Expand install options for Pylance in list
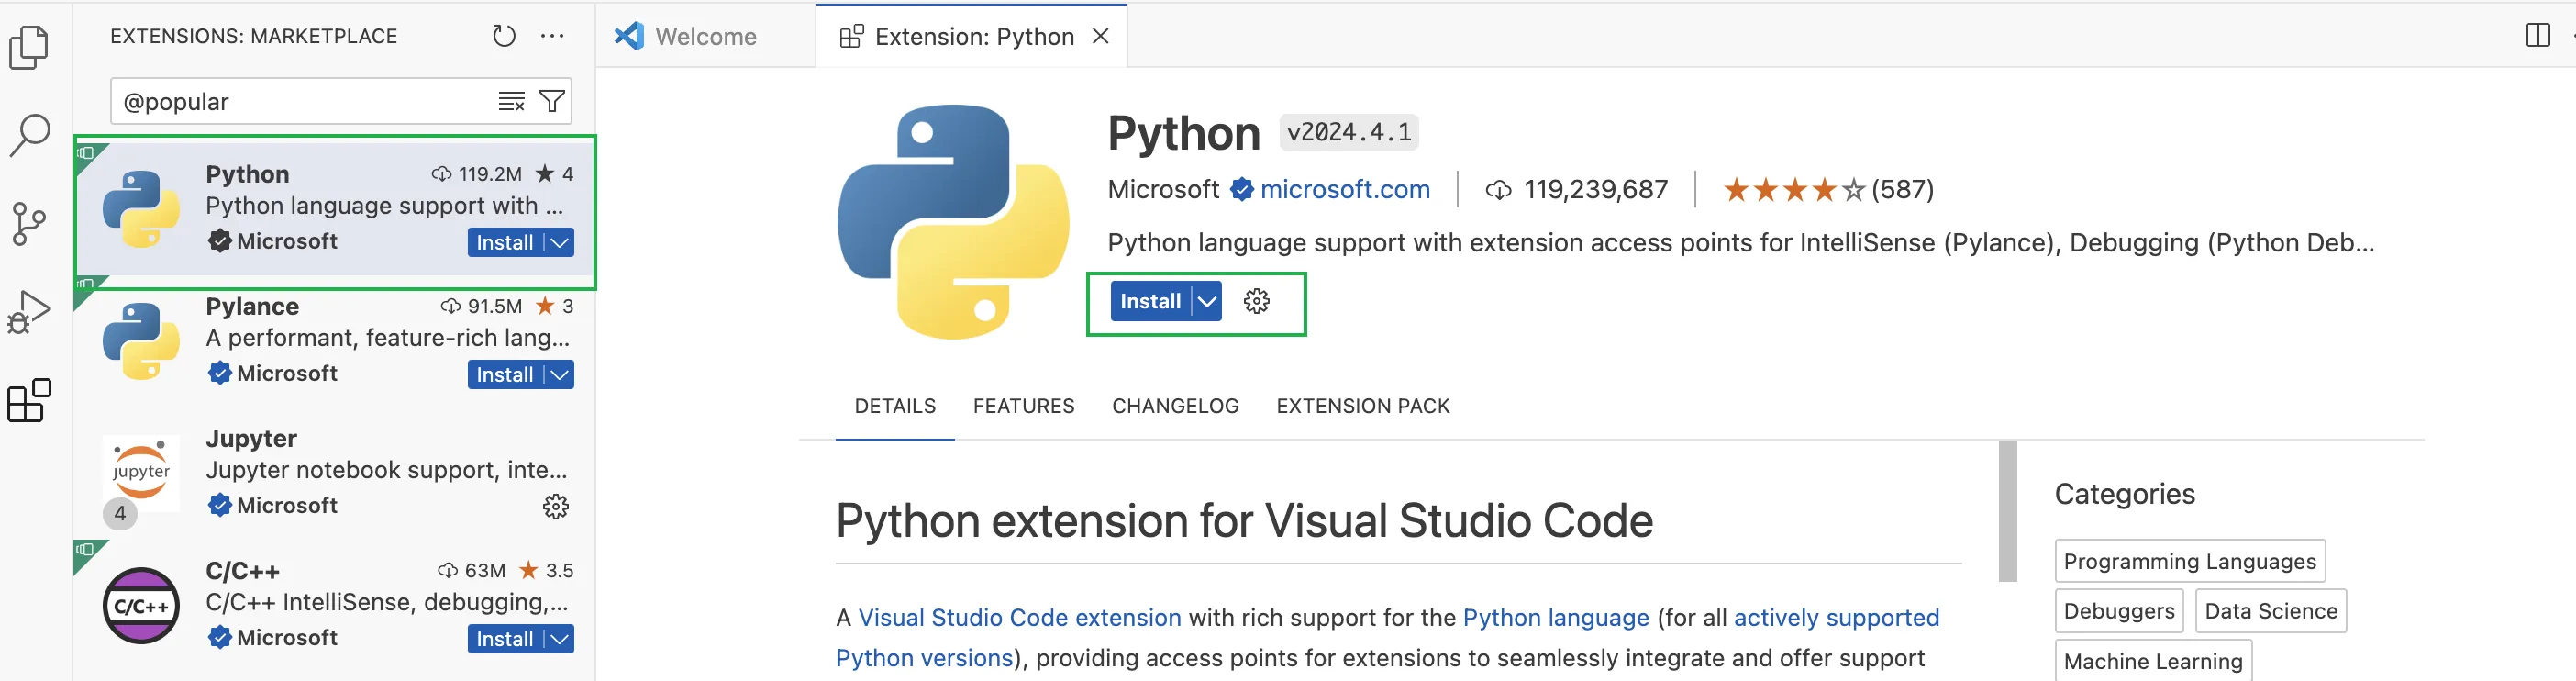 560,375
